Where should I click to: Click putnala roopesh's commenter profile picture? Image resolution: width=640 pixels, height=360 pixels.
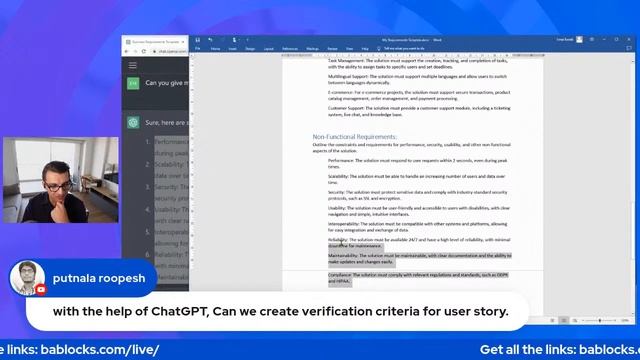[27, 278]
